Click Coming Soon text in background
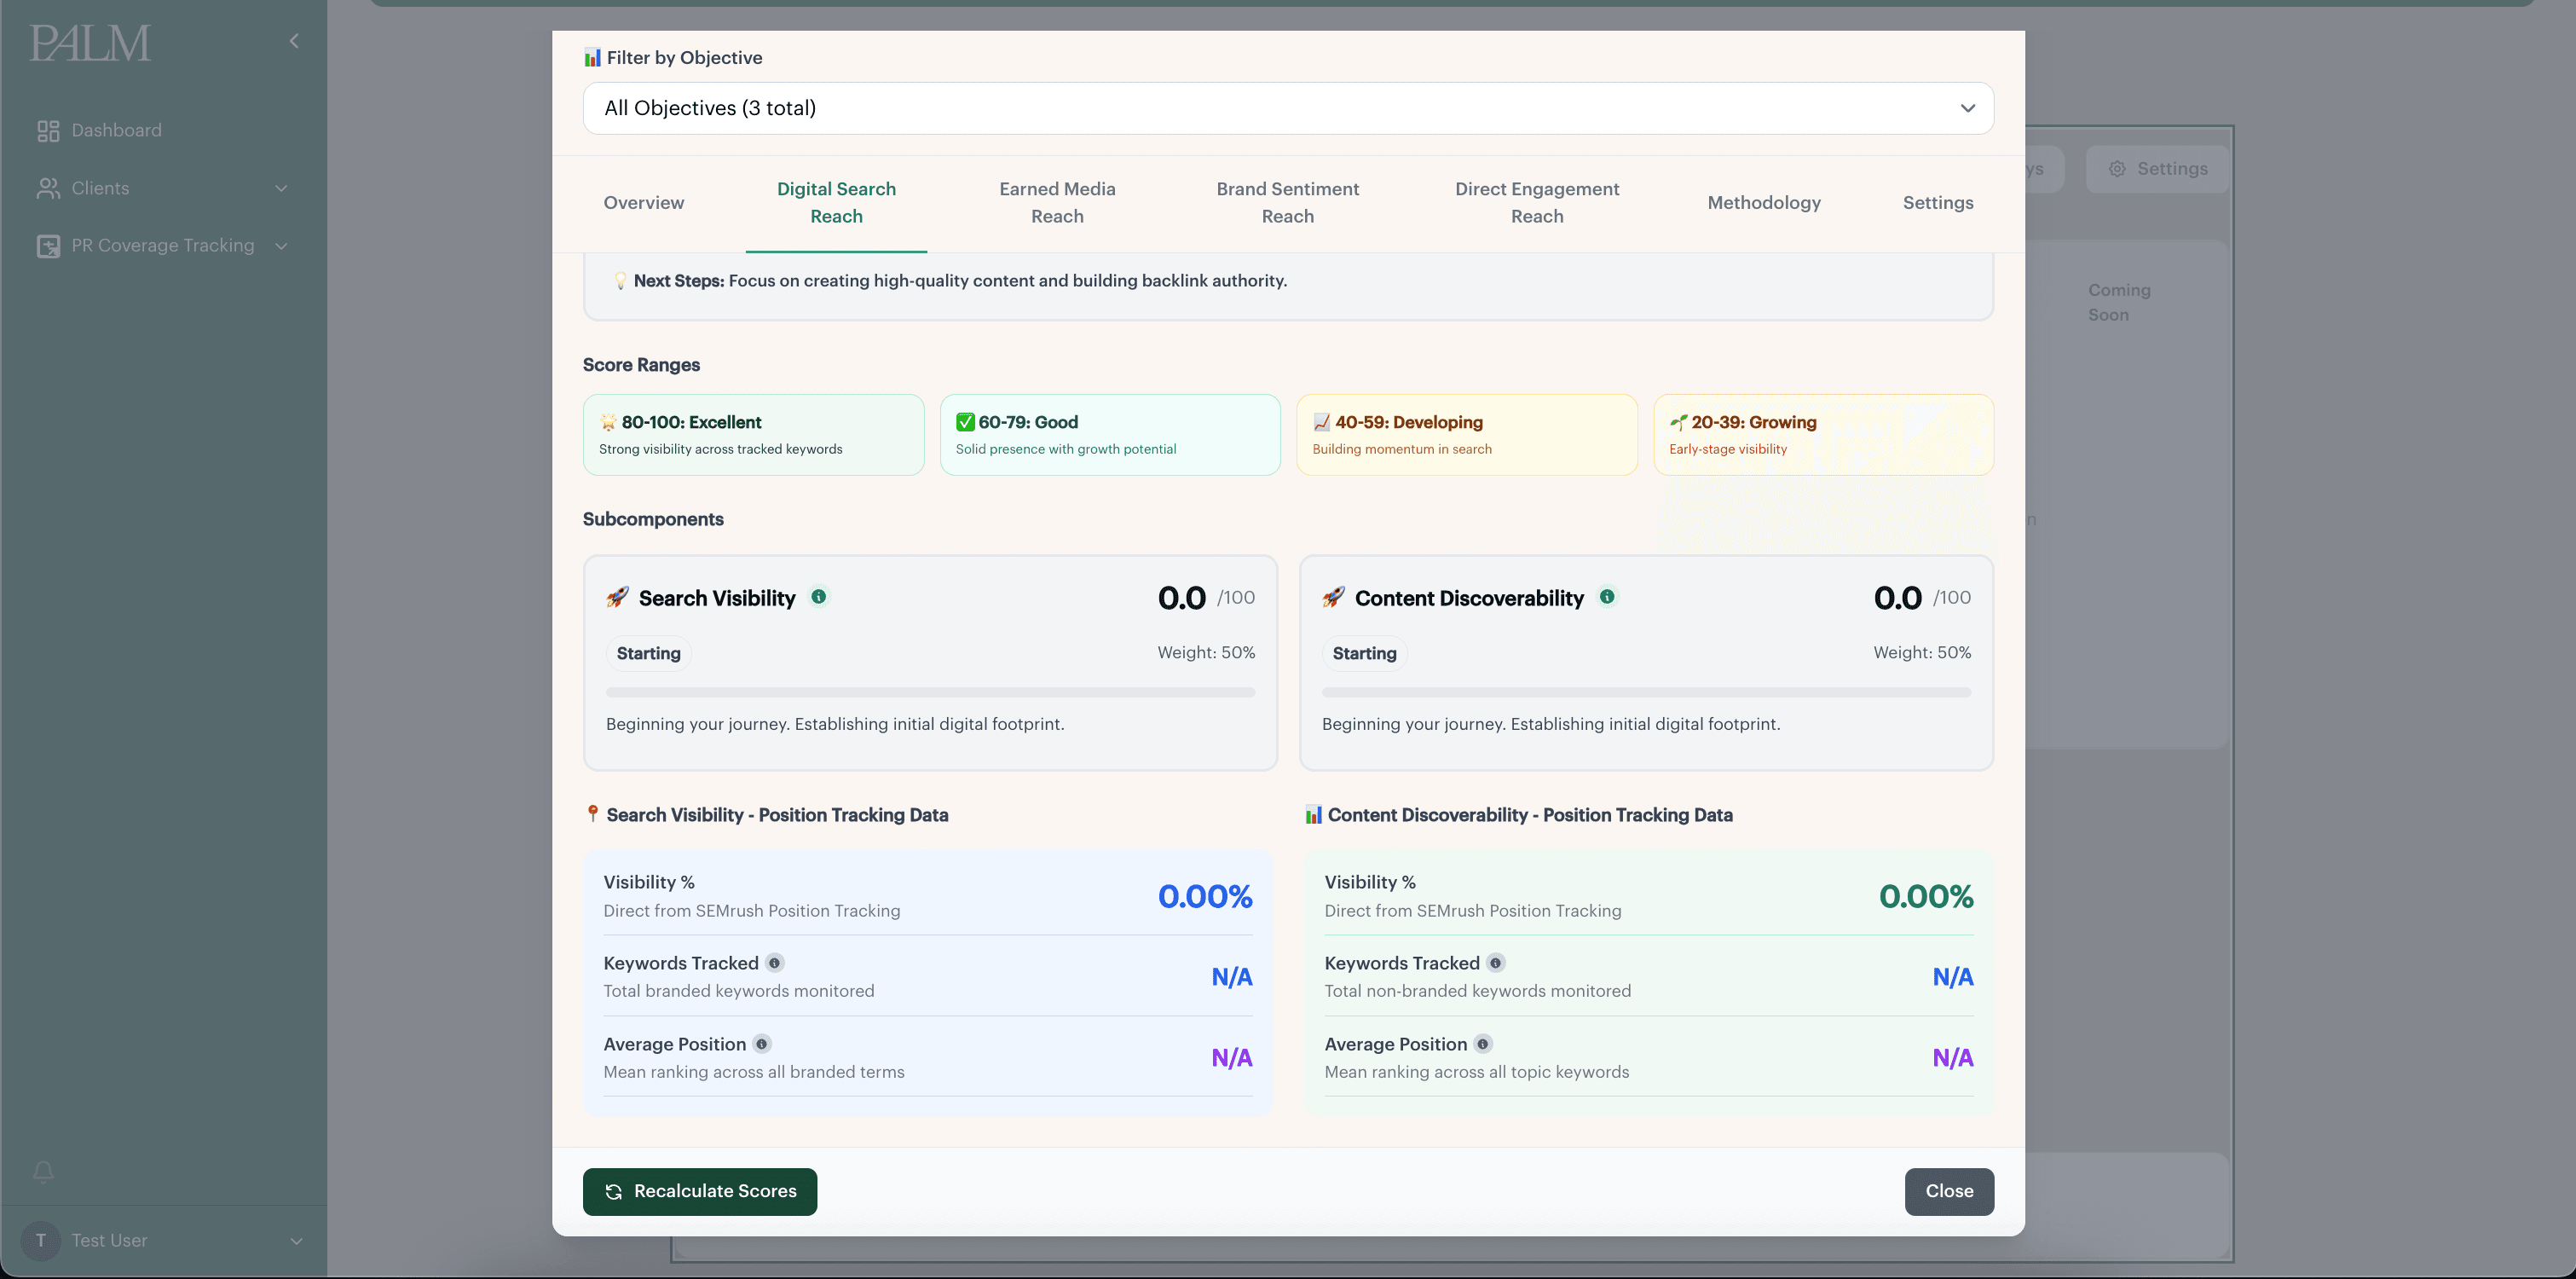This screenshot has height=1279, width=2576. 2119,302
